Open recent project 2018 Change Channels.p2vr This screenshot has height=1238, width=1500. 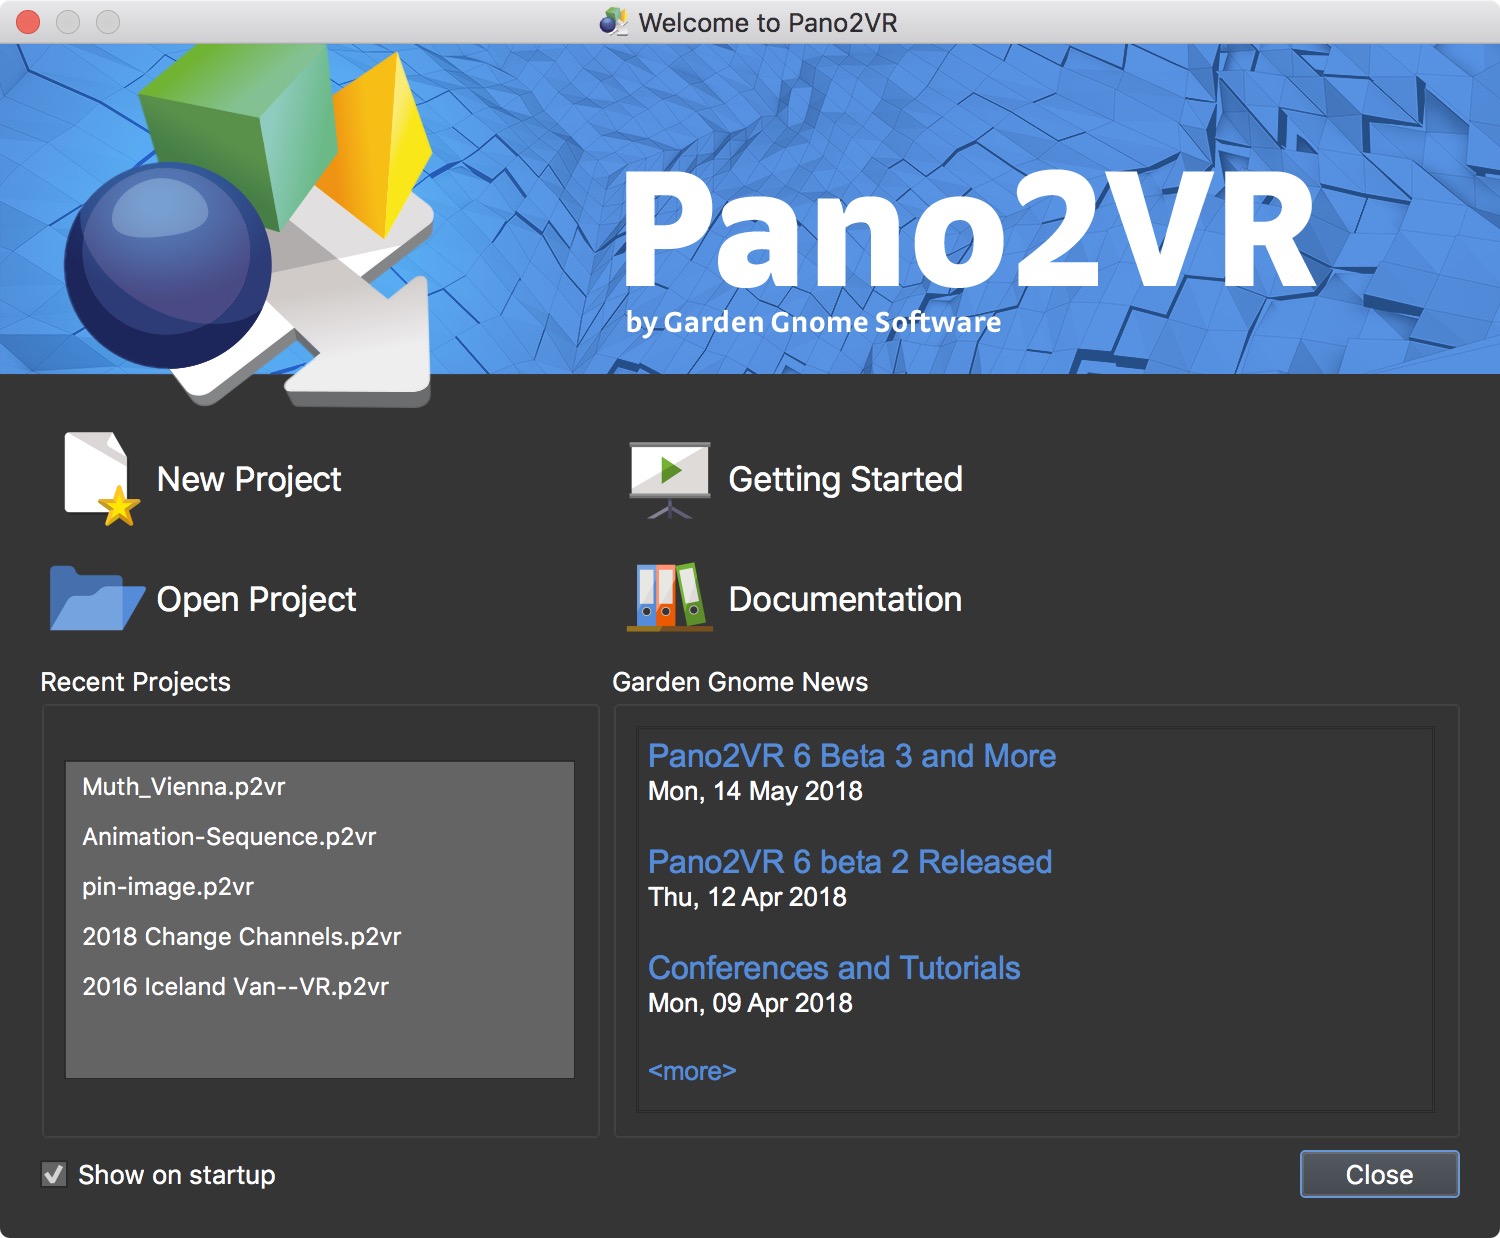(x=320, y=937)
